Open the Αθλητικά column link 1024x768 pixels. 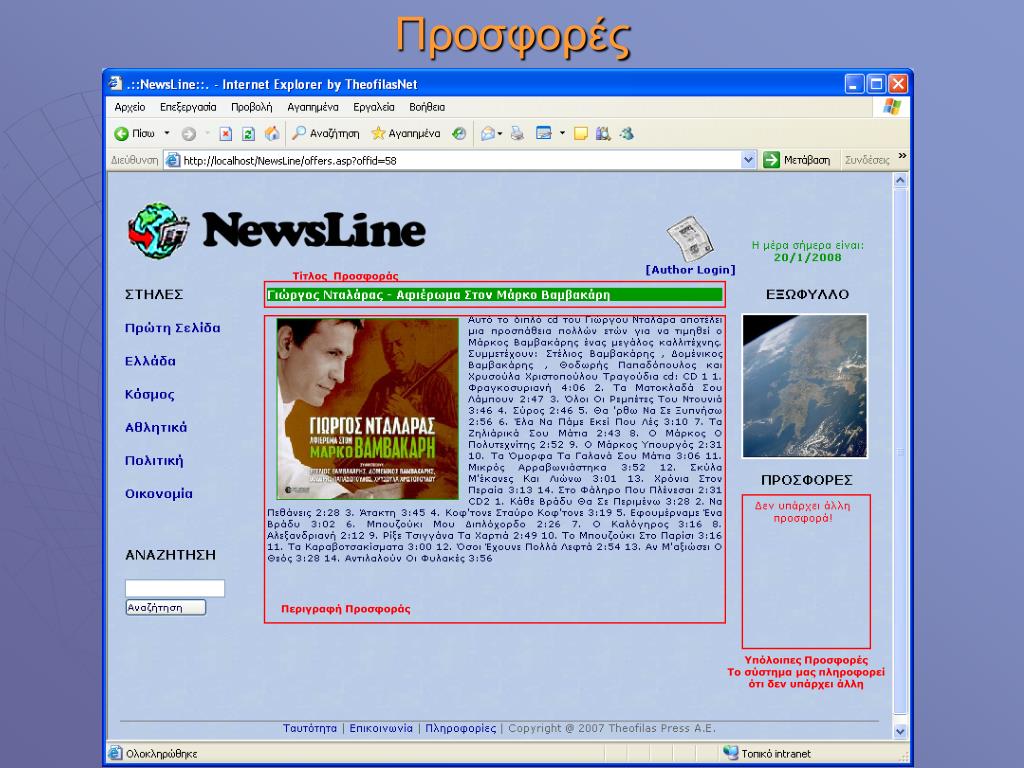(x=156, y=427)
